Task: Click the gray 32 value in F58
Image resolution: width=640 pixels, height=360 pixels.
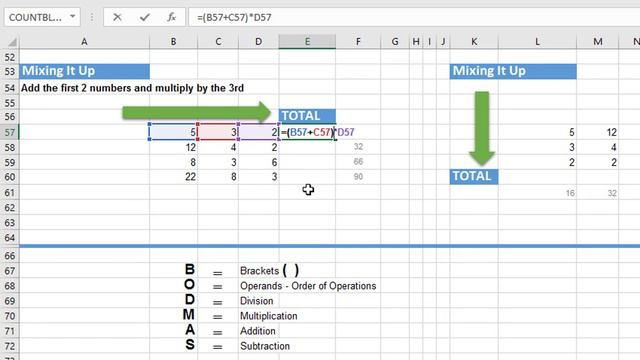Action: click(x=358, y=147)
